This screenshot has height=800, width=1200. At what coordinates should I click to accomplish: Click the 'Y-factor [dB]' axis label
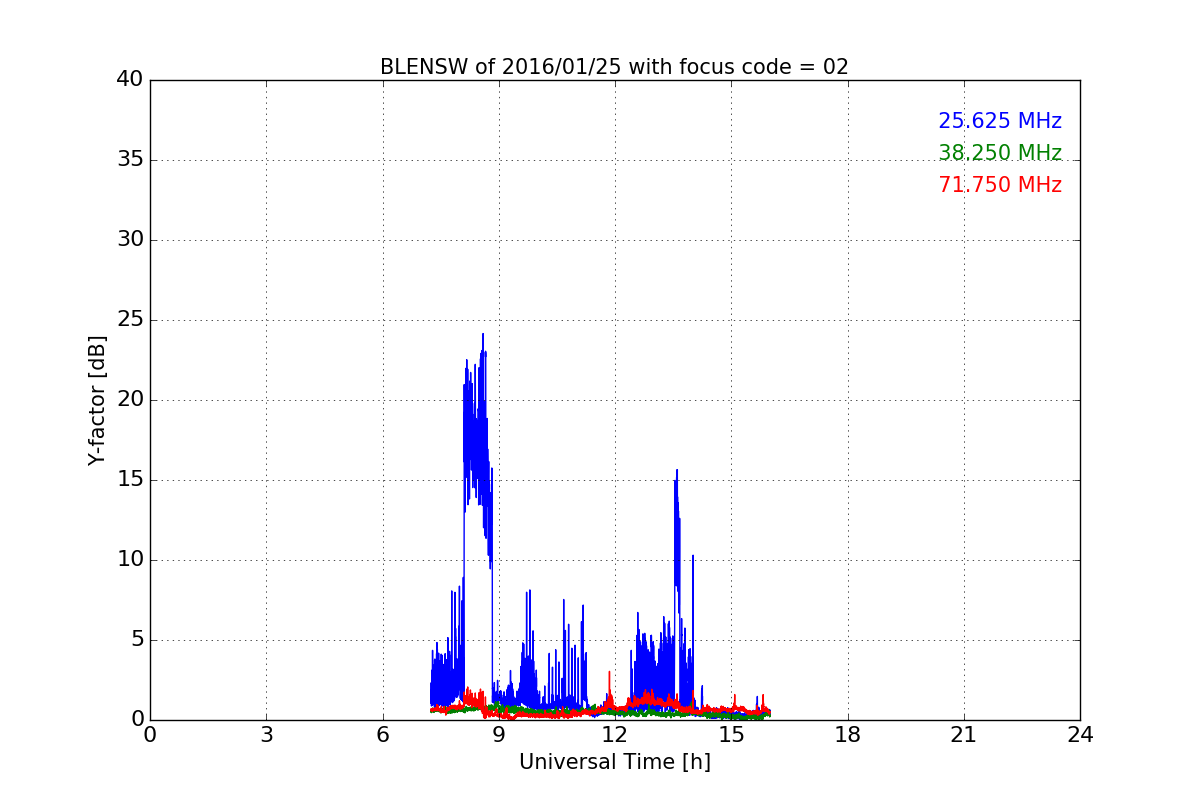pyautogui.click(x=97, y=400)
